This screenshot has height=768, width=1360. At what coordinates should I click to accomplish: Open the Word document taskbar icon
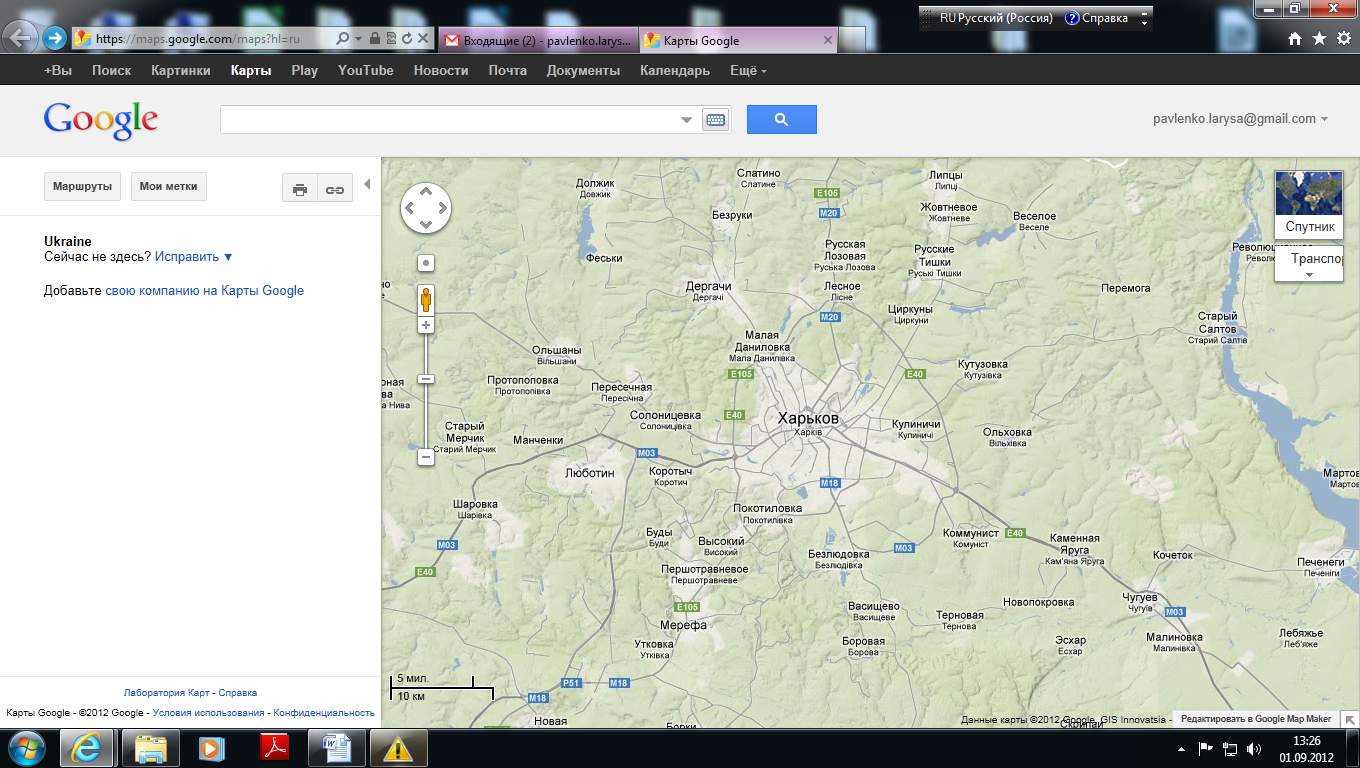click(x=336, y=747)
